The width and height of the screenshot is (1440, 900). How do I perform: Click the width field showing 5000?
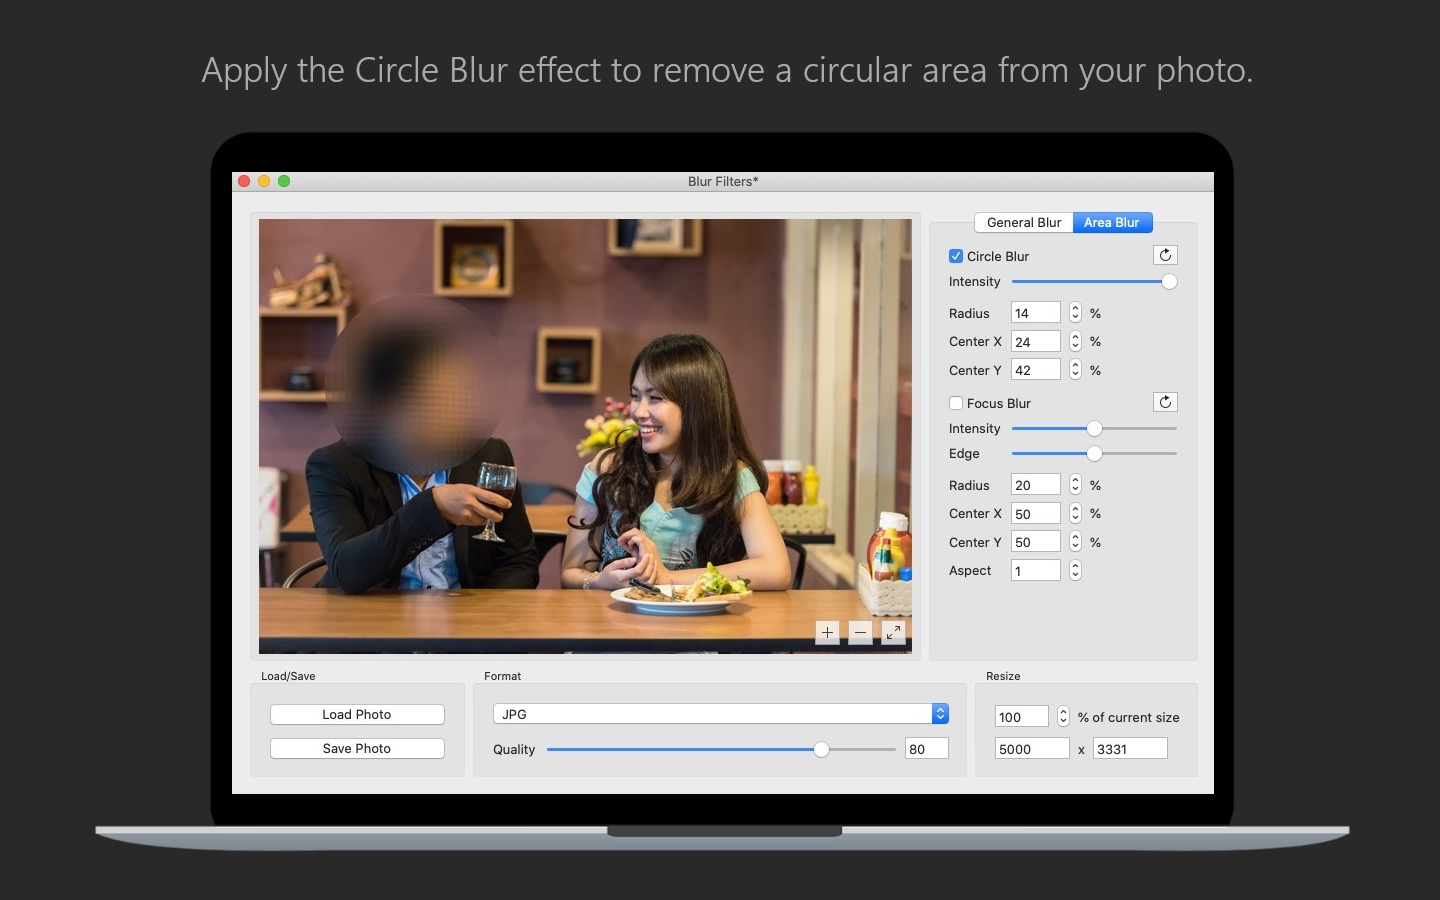pos(1031,749)
